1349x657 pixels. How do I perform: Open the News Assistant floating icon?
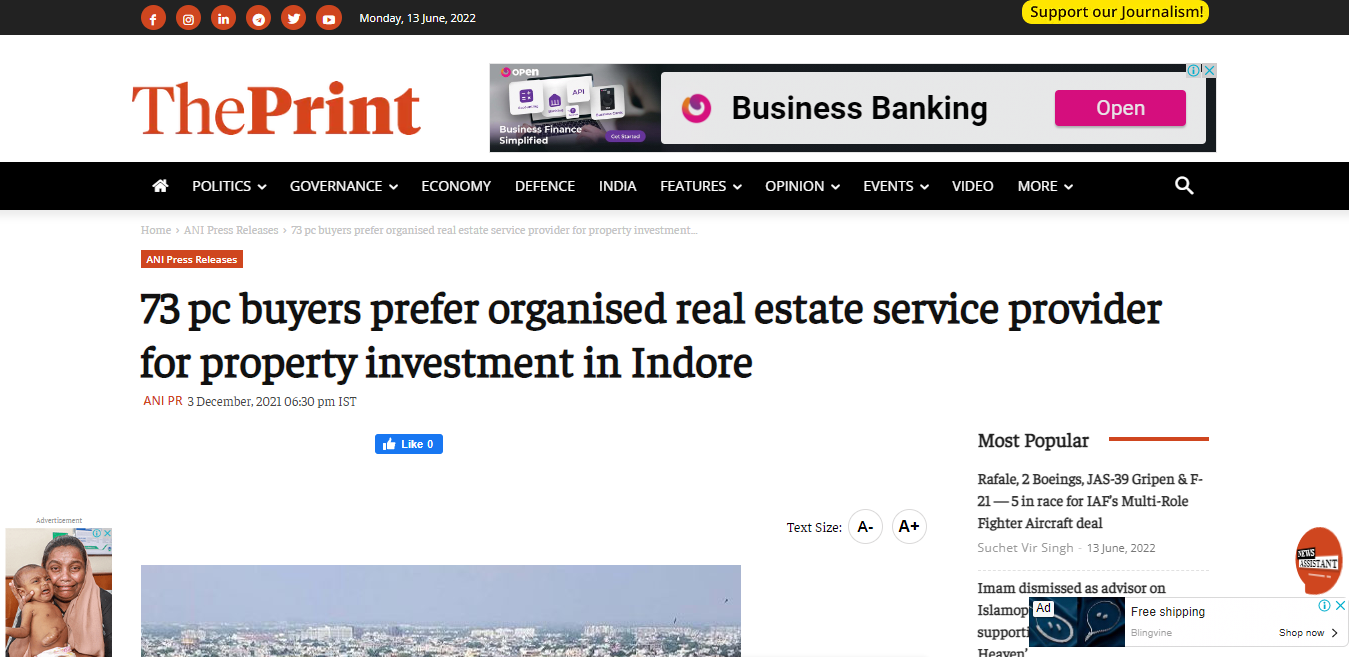pyautogui.click(x=1318, y=561)
